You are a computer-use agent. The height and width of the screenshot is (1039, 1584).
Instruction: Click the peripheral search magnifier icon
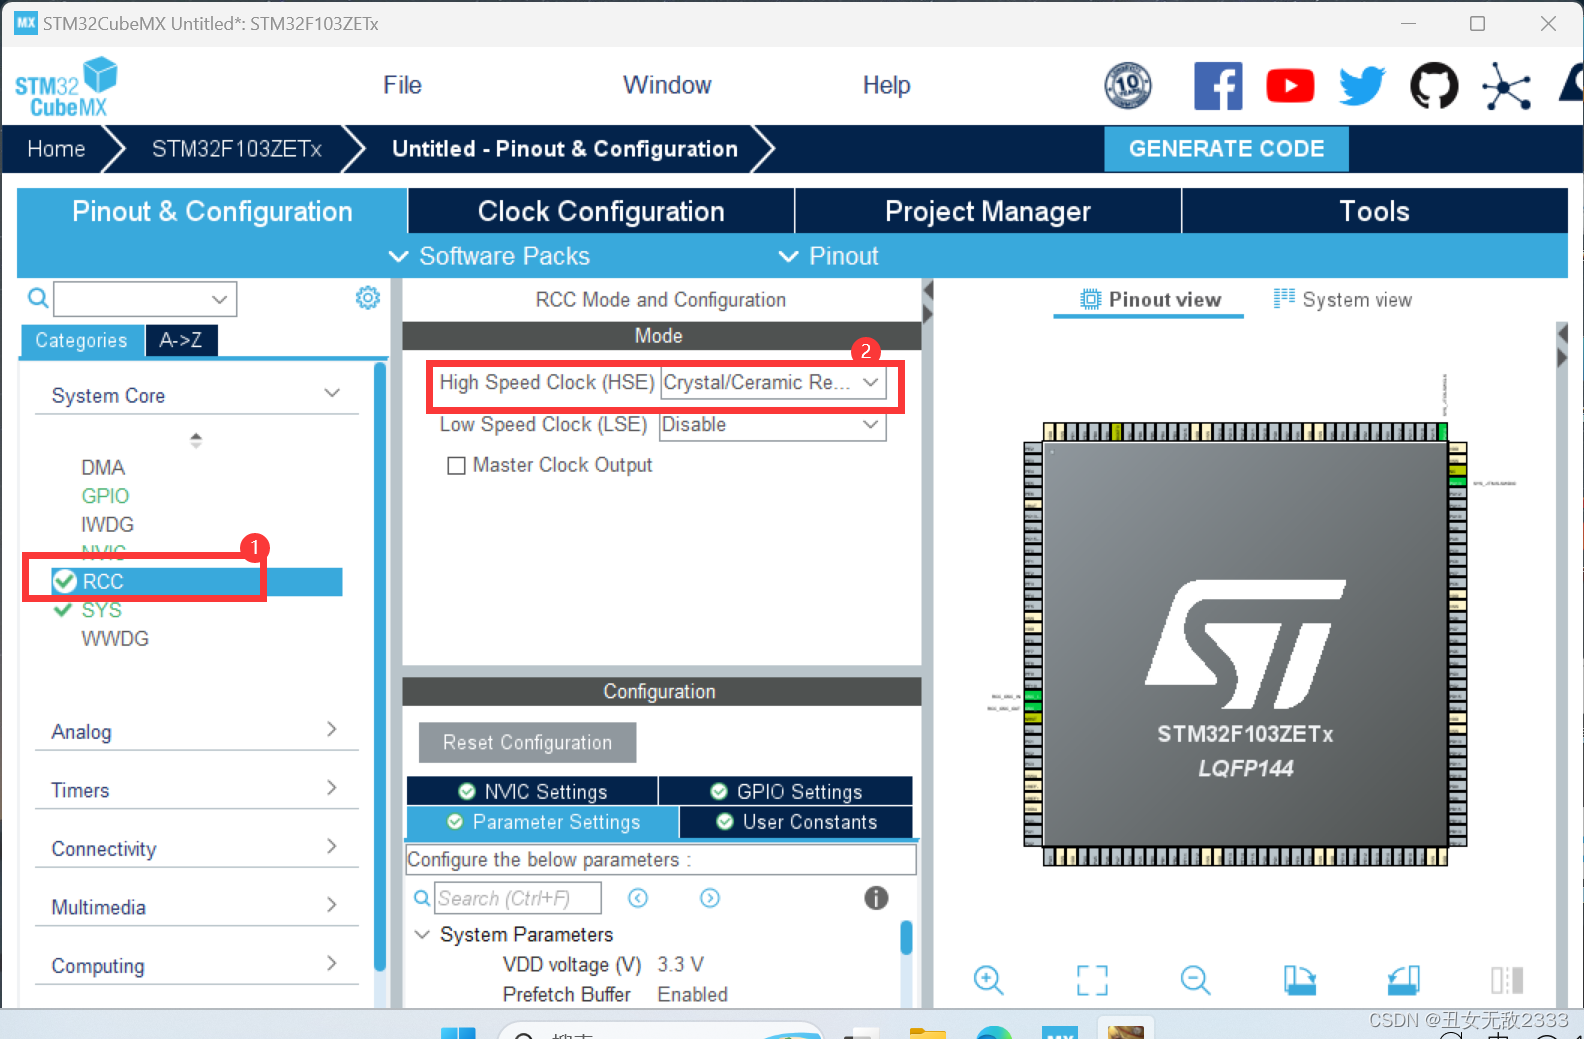(37, 298)
